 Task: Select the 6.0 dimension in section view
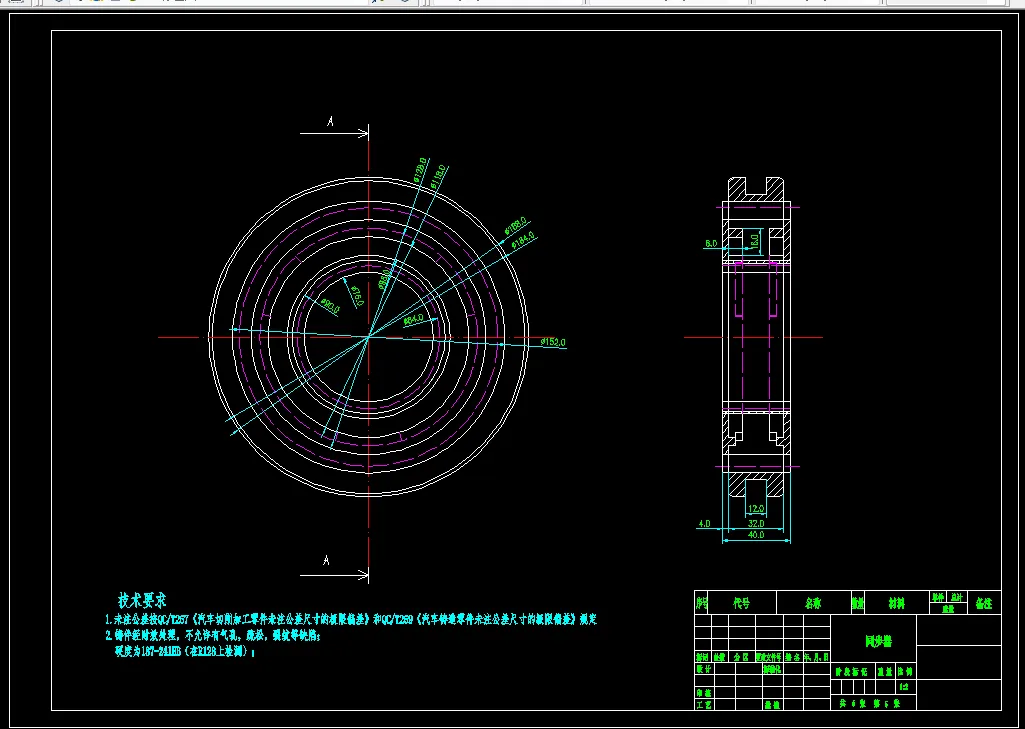[711, 243]
